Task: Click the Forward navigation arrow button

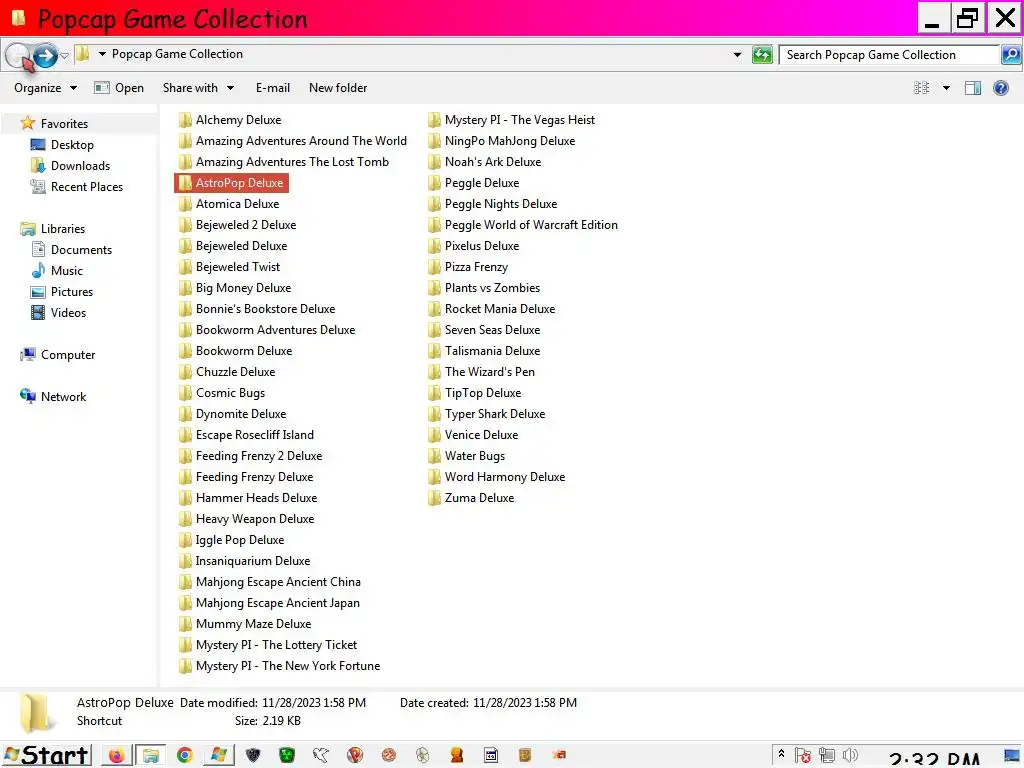Action: (x=45, y=56)
